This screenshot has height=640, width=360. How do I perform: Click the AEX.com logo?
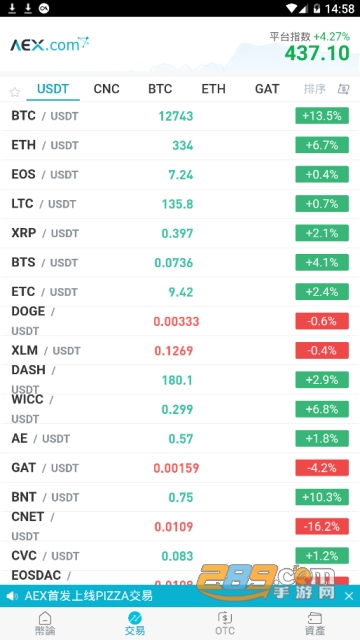coord(50,44)
